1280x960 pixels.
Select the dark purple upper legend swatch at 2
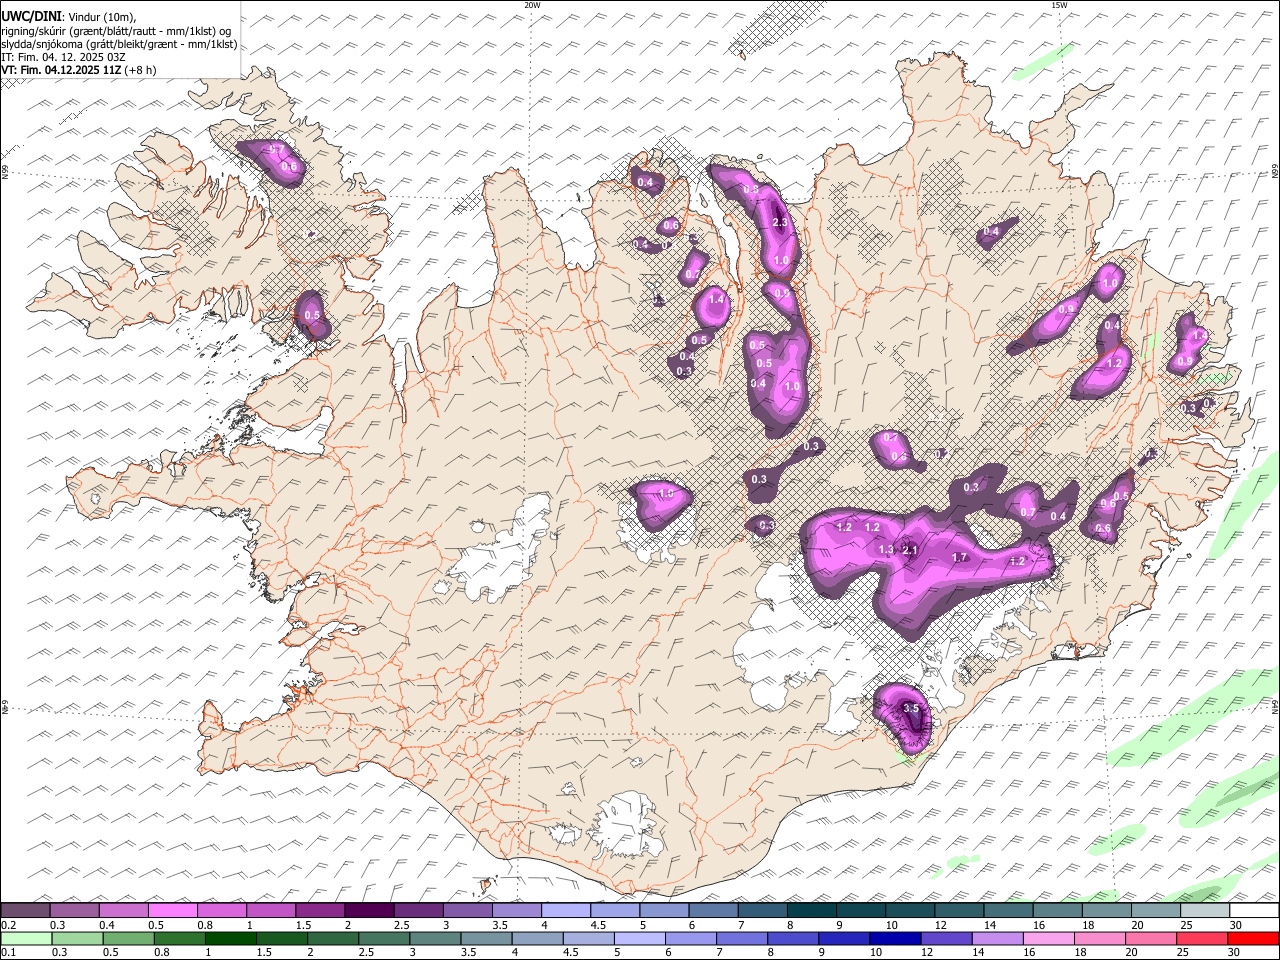pyautogui.click(x=368, y=911)
